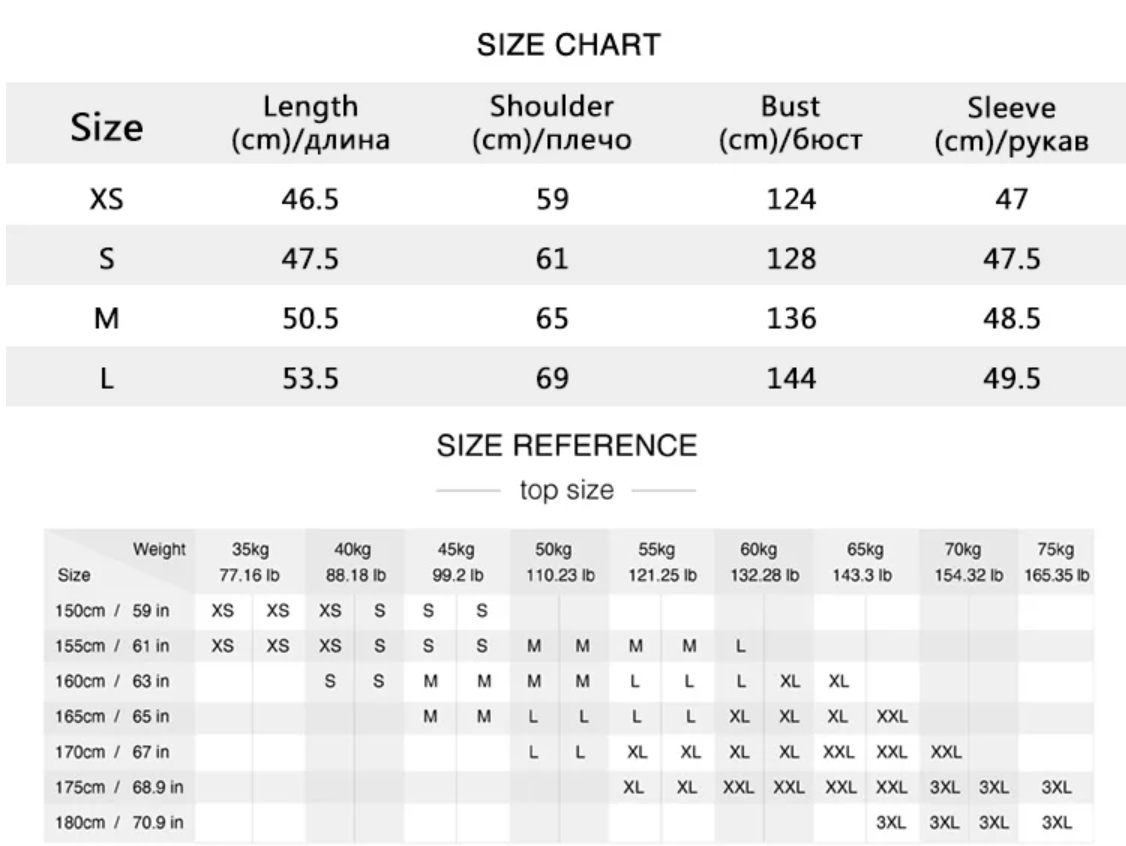The width and height of the screenshot is (1126, 846).
Task: Click the S row length value 47.5
Action: 310,259
